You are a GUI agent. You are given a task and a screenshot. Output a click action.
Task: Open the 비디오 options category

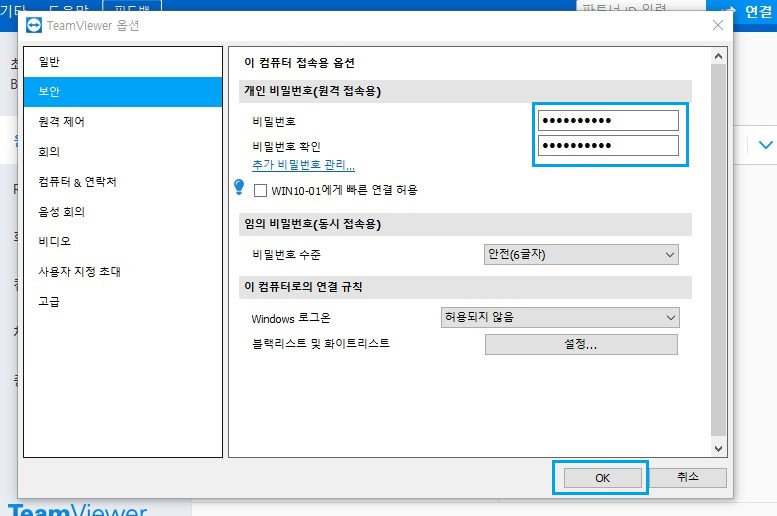coord(123,241)
